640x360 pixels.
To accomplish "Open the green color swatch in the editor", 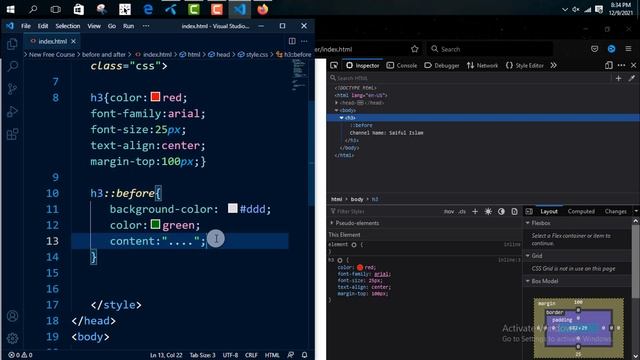I will point(155,224).
